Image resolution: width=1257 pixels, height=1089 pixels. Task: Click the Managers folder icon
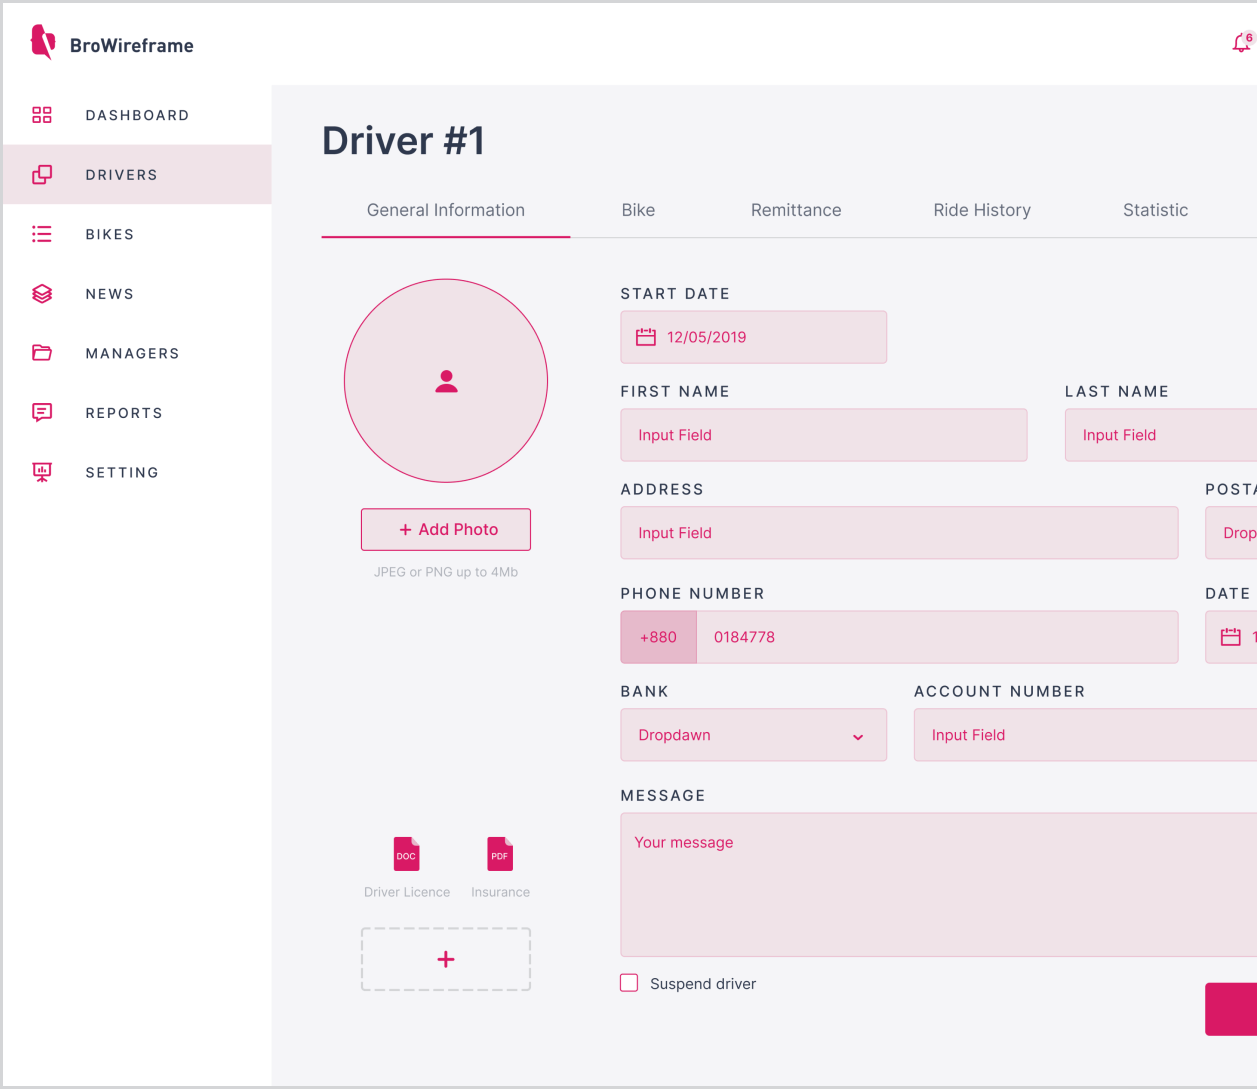pos(42,353)
